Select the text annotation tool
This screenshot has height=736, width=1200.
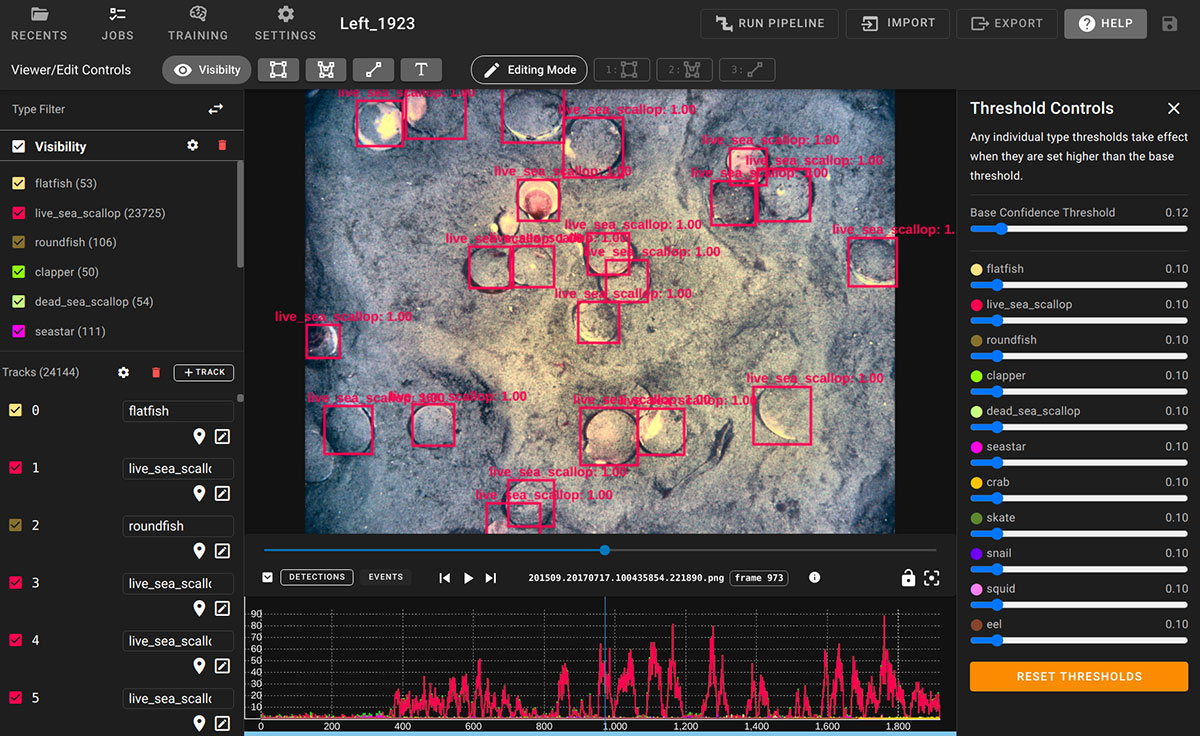coord(421,69)
